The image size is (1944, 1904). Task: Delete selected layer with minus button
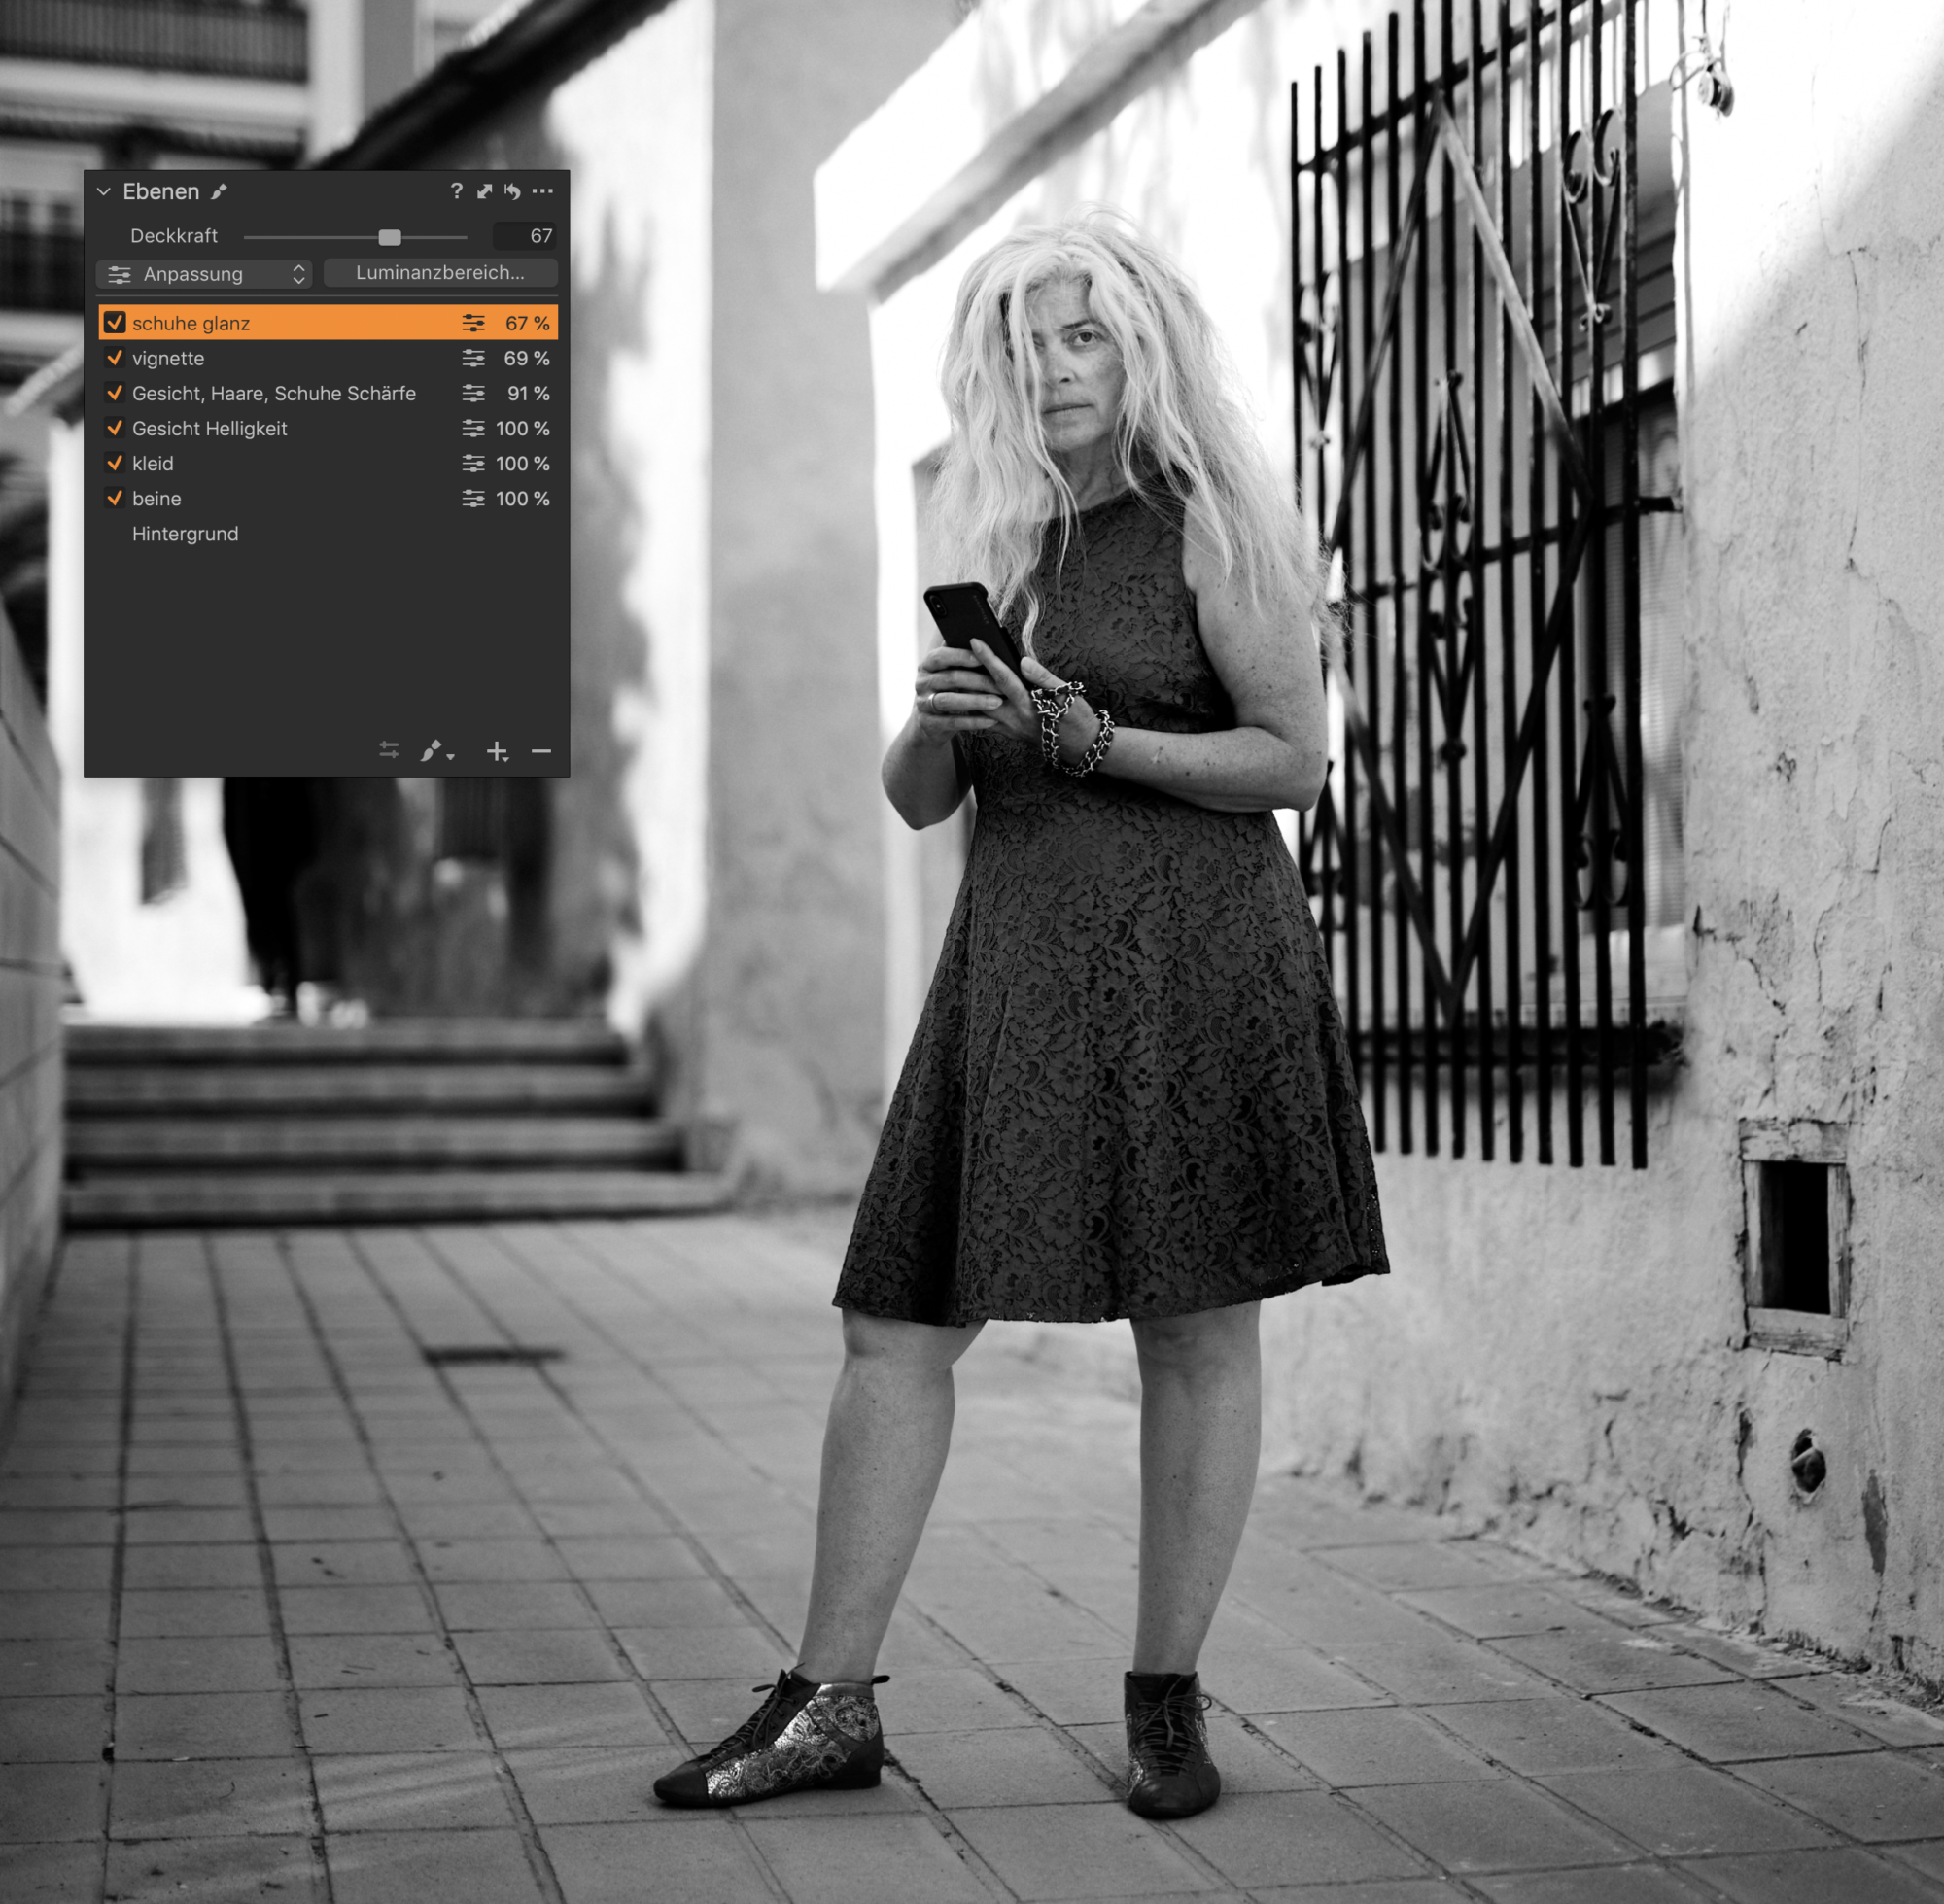(541, 751)
